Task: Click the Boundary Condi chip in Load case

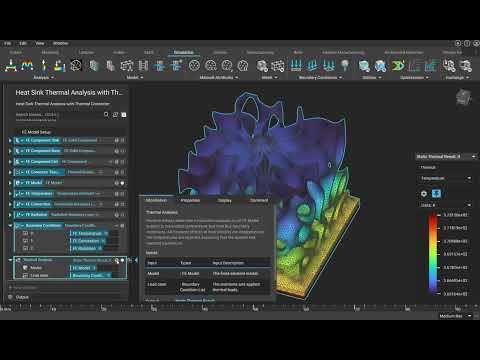Action: point(91,275)
